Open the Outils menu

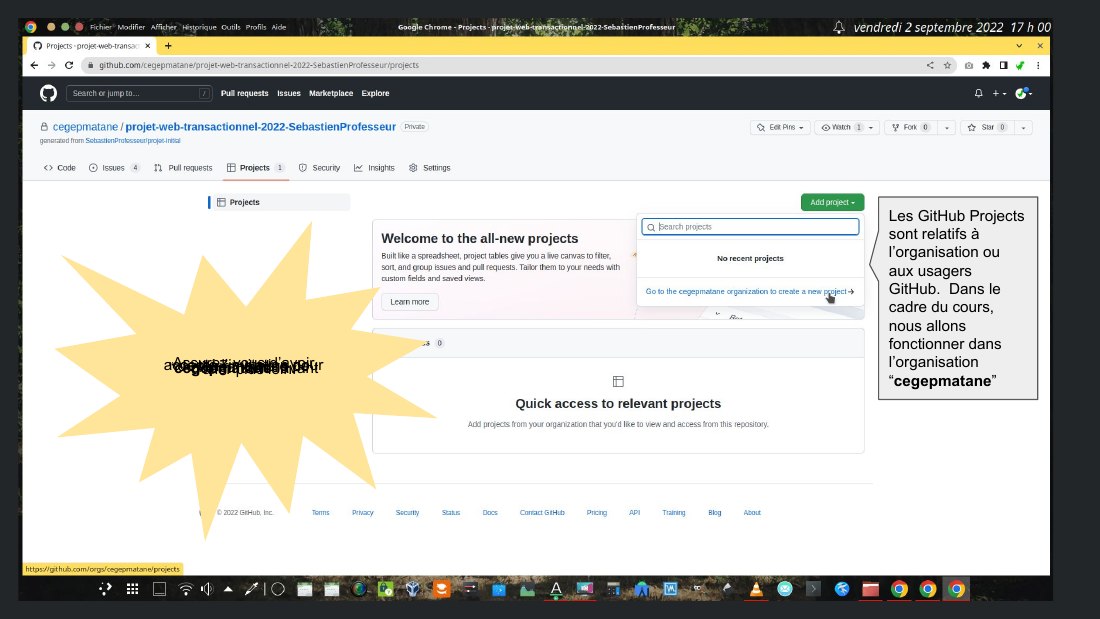231,27
